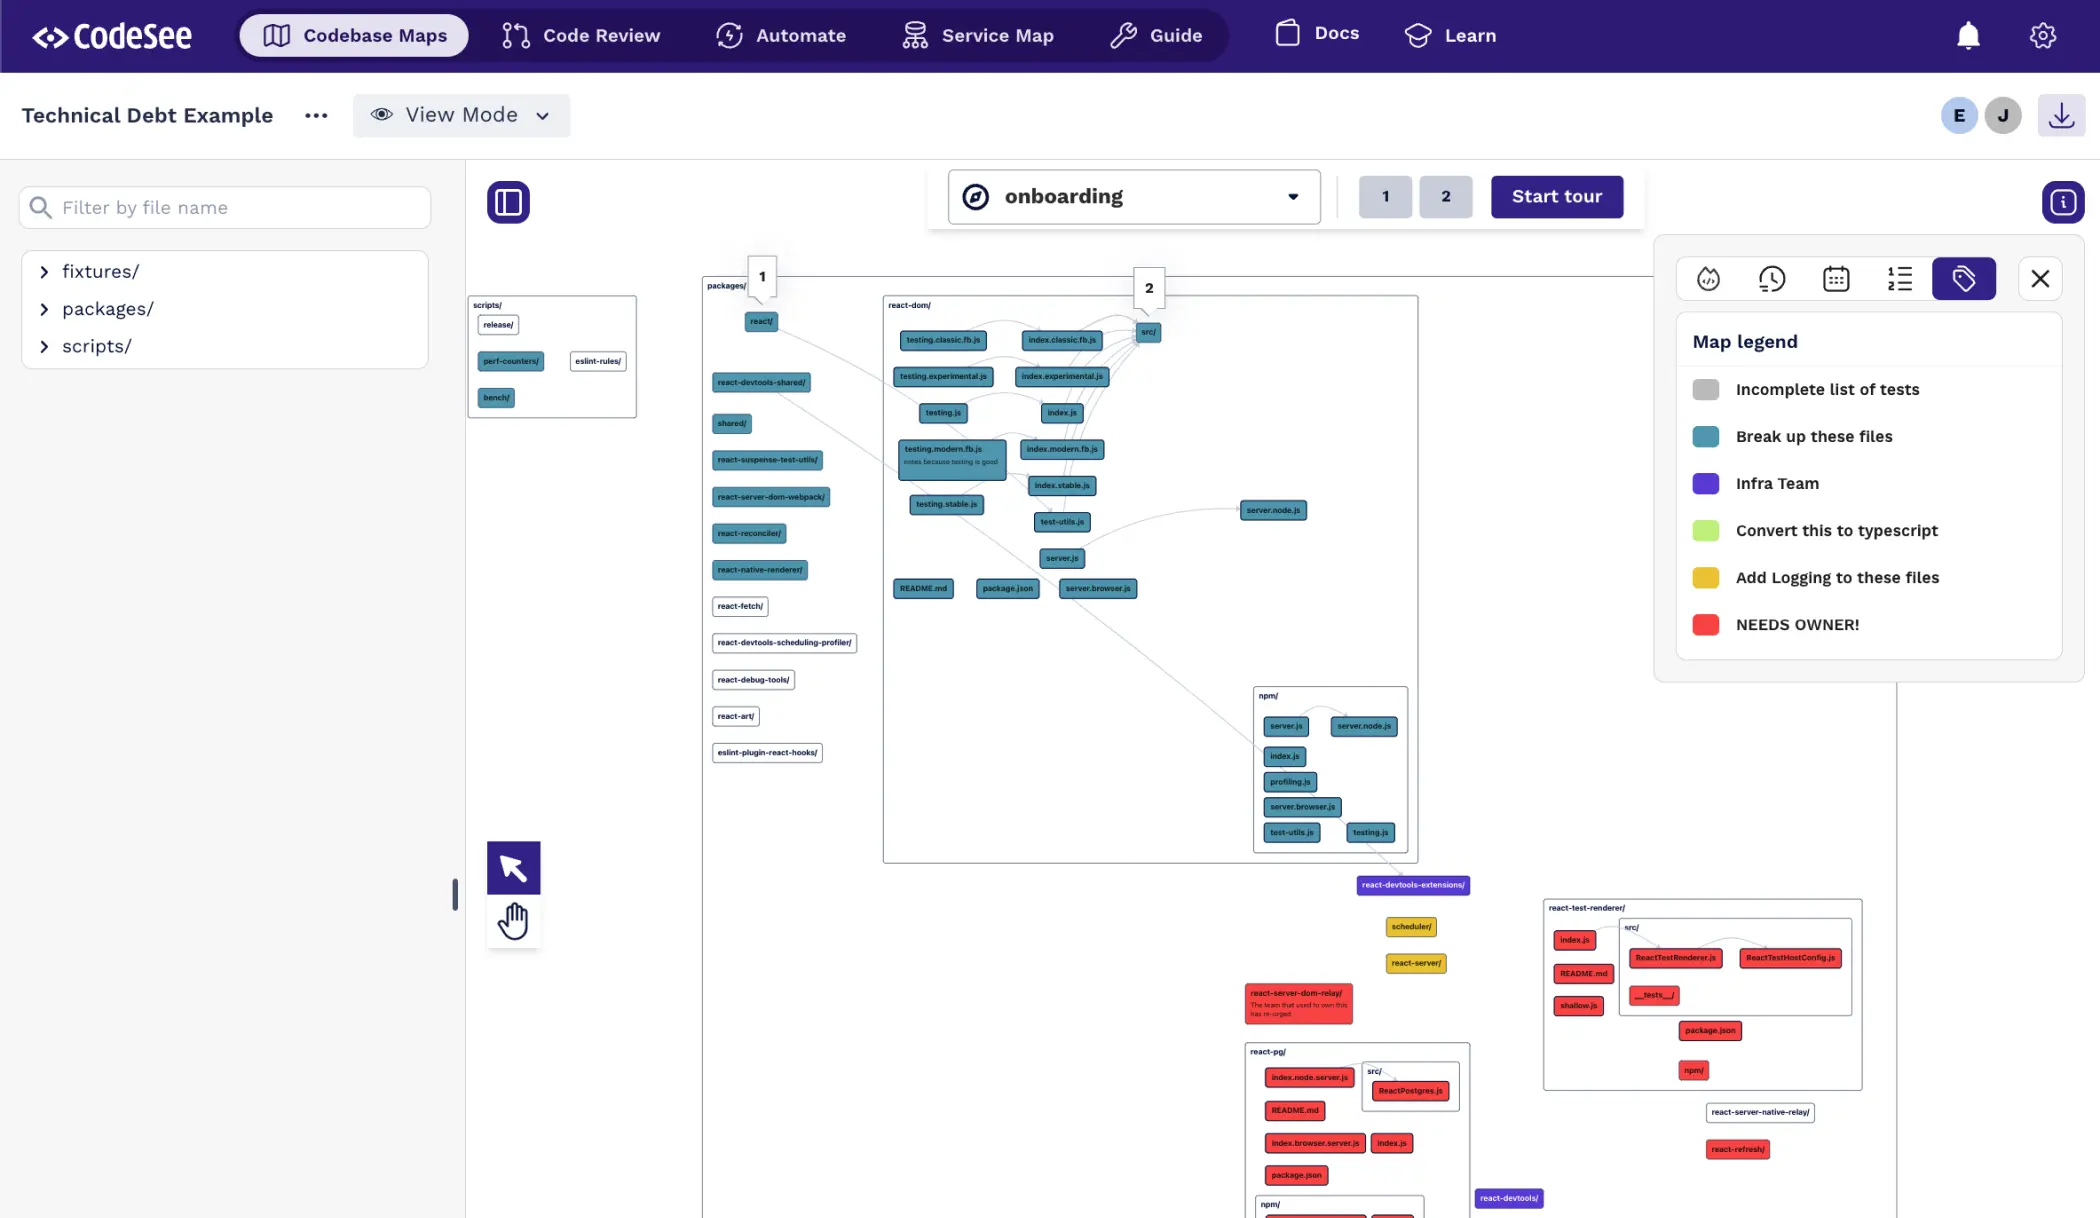This screenshot has width=2100, height=1218.
Task: Open the Code Review panel
Action: pos(578,35)
